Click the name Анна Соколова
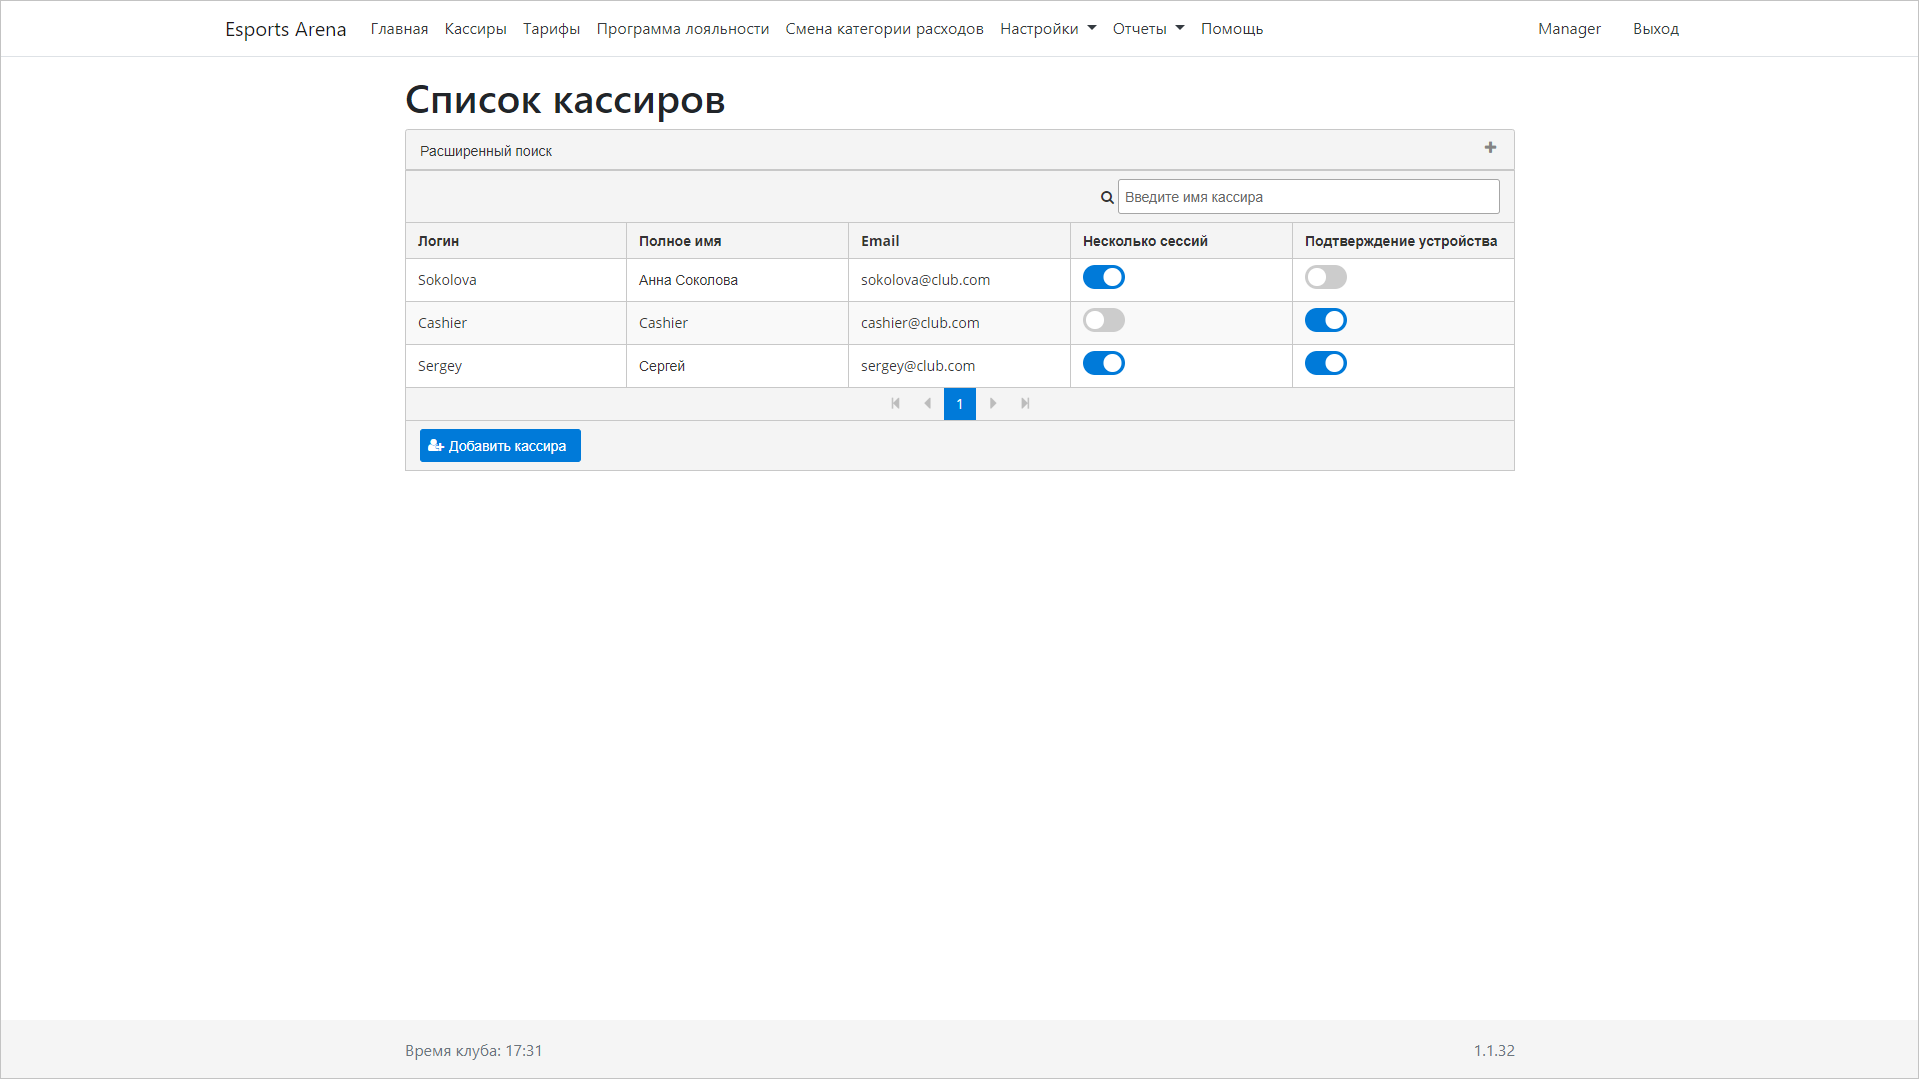Screen dimensions: 1919x1079 688,280
